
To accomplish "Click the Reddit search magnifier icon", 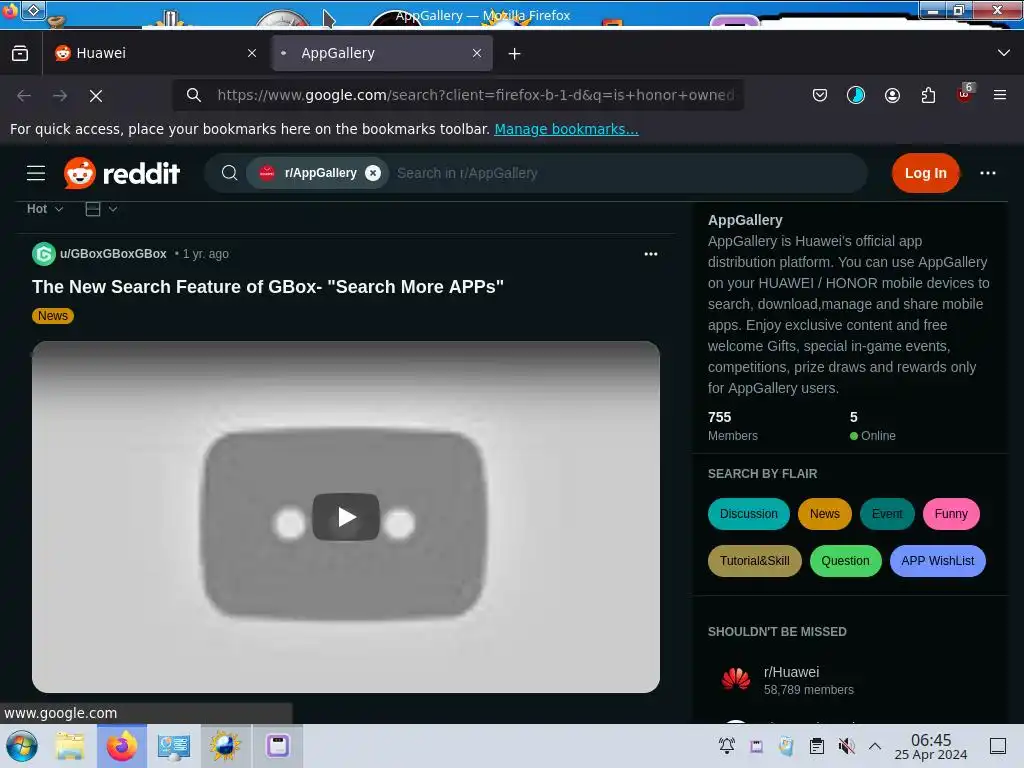I will coord(229,173).
